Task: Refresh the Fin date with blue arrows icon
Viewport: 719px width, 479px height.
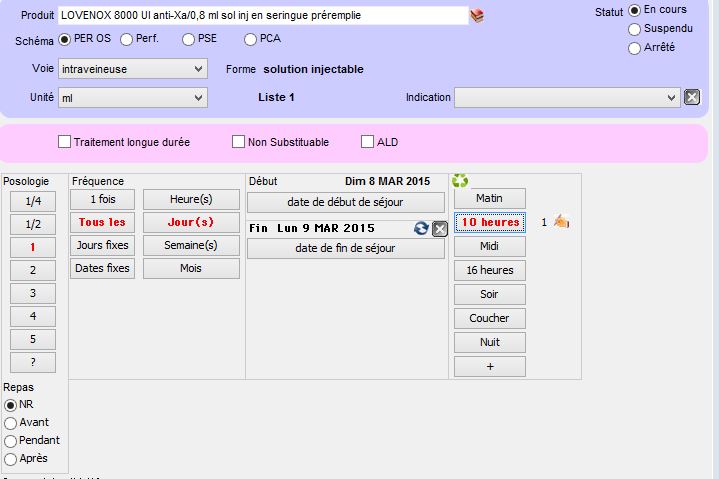Action: coord(421,228)
